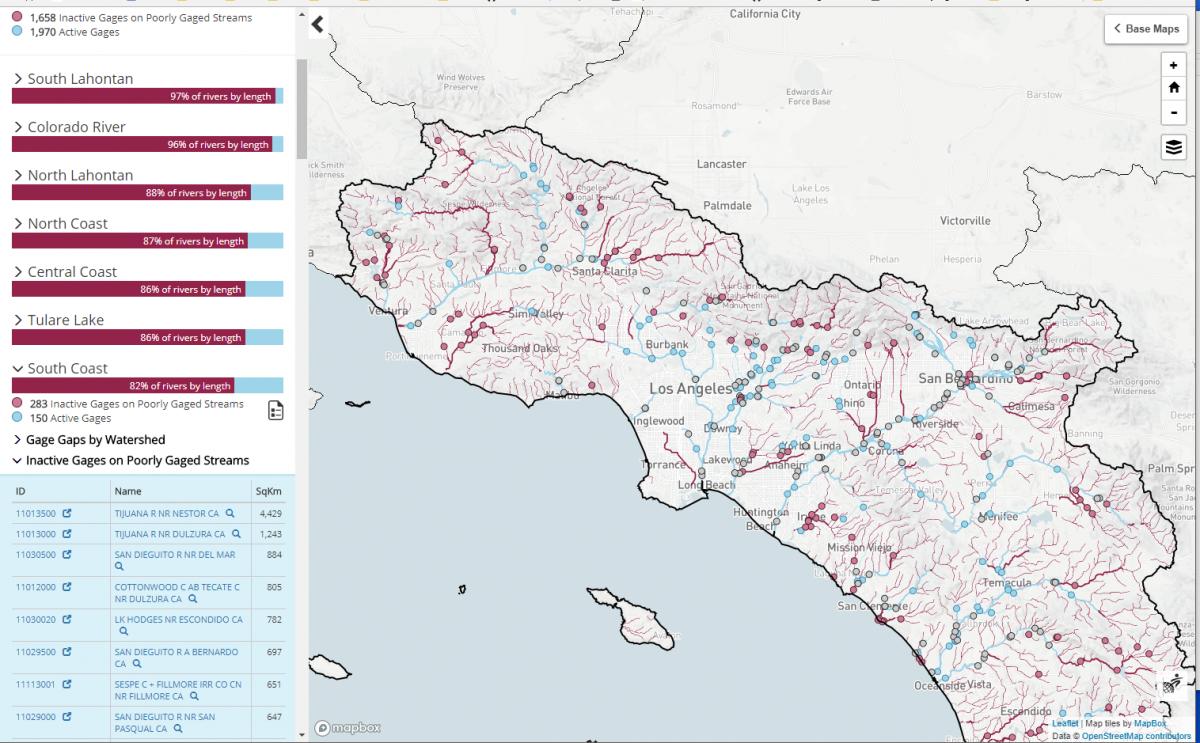
Task: Open external link for gage 11013500
Action: pyautogui.click(x=68, y=513)
